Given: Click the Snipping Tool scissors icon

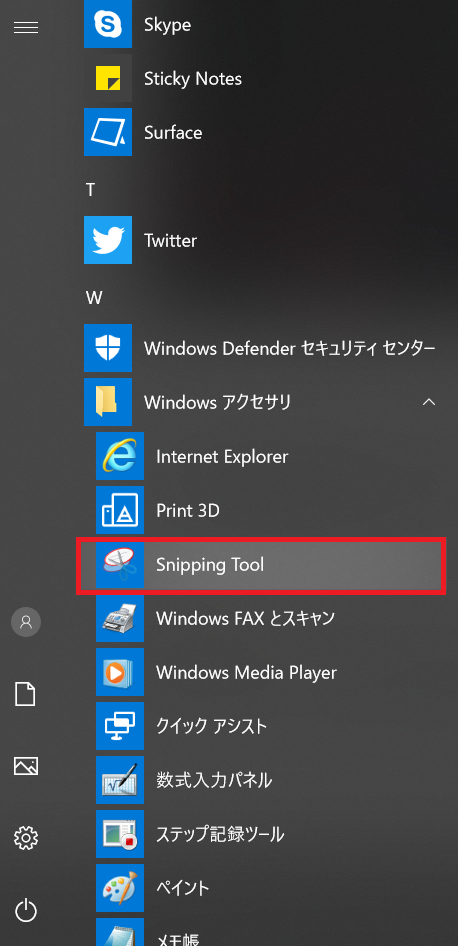Looking at the screenshot, I should click(x=120, y=564).
